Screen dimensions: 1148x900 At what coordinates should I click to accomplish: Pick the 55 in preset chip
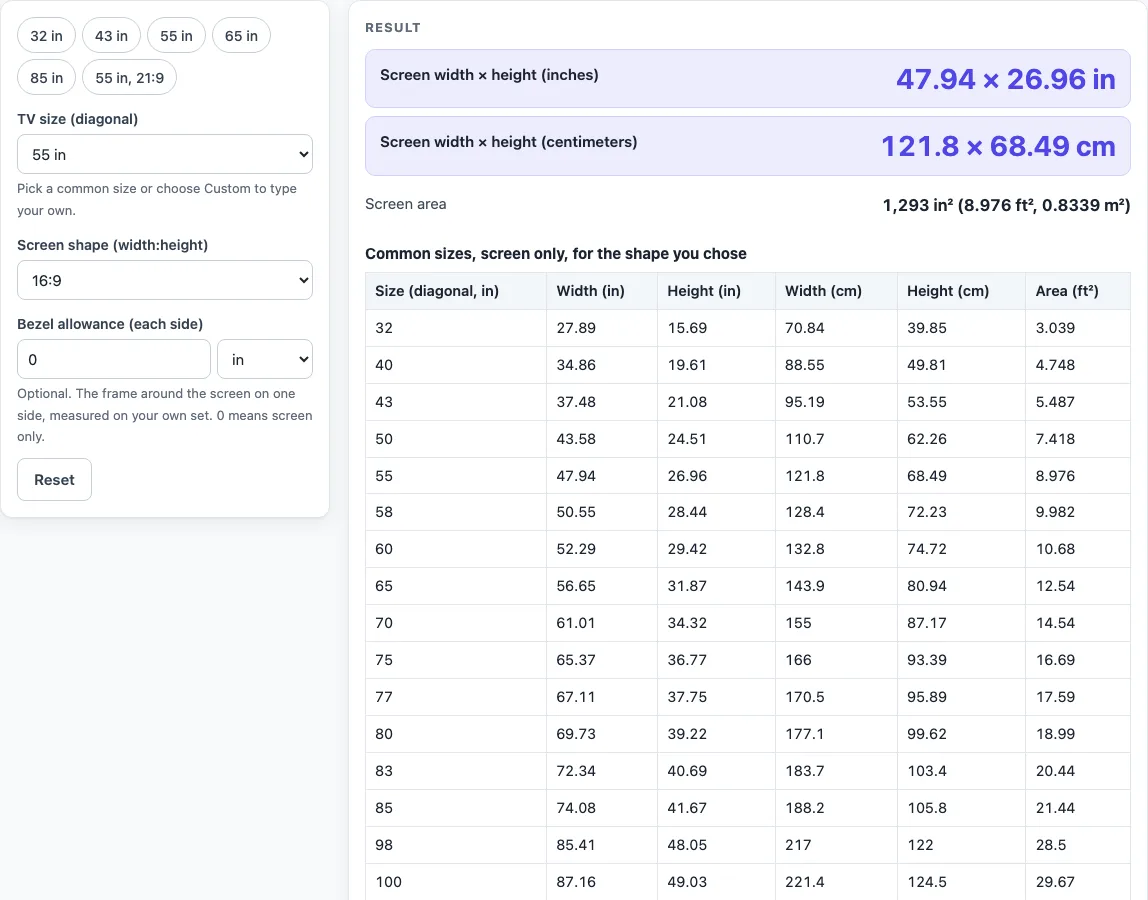tap(176, 36)
